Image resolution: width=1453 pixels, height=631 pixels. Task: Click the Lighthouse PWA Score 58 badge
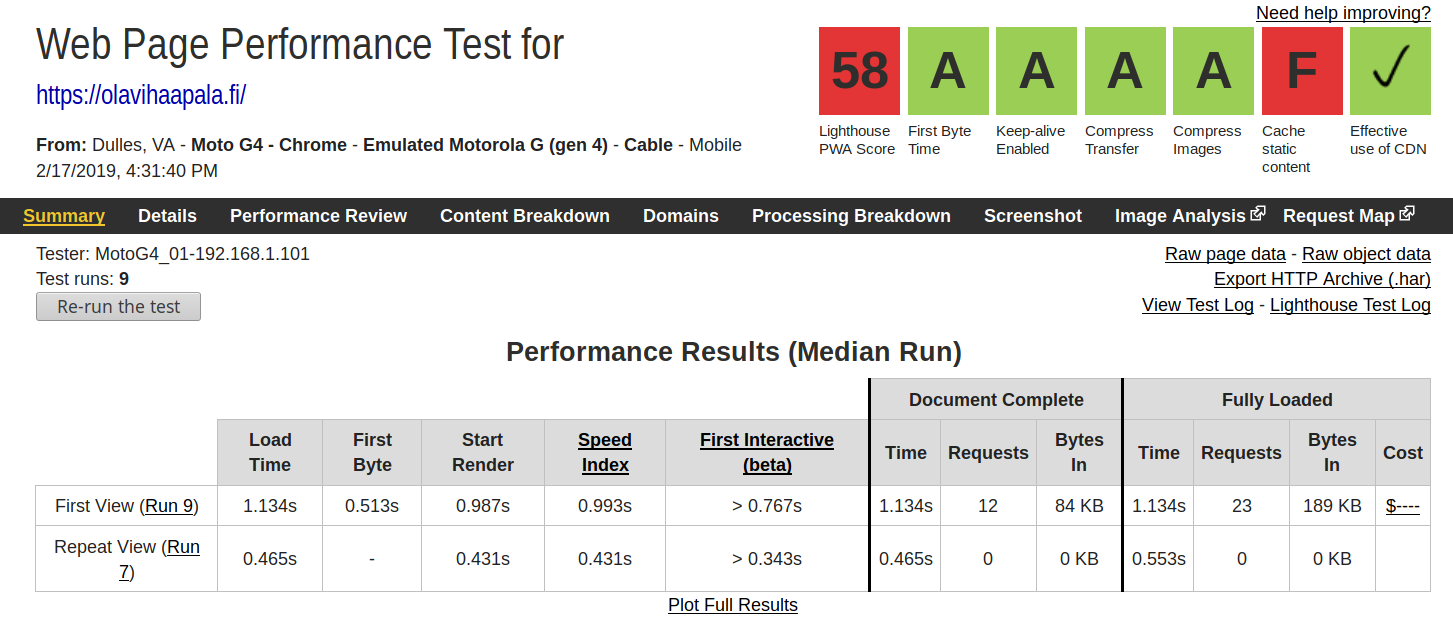(859, 71)
